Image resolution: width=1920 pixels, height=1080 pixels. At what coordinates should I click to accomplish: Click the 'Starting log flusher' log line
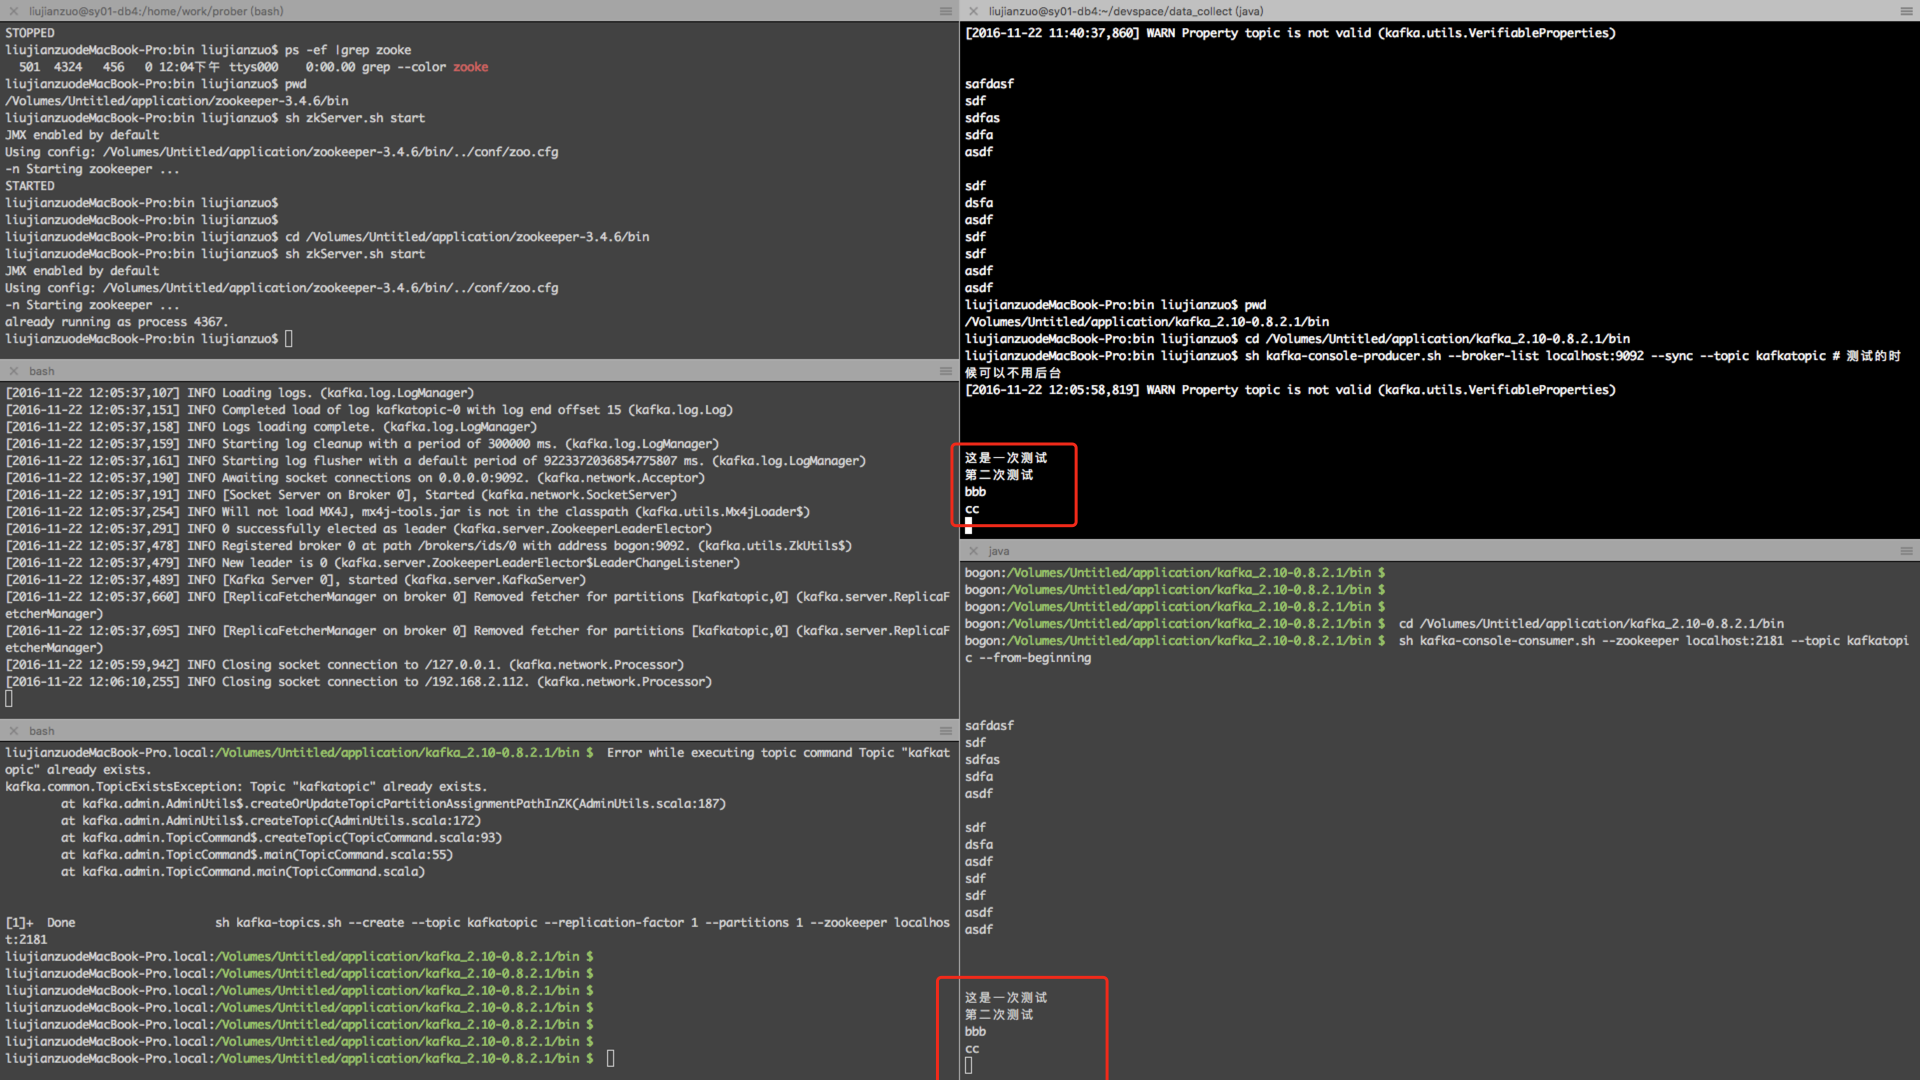[x=436, y=461]
